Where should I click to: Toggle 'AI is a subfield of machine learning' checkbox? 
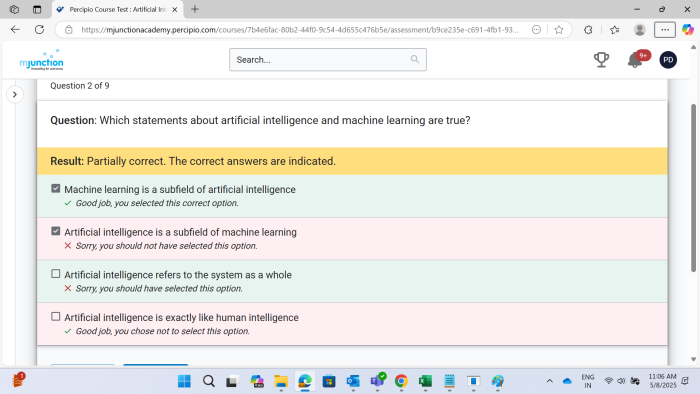55,231
